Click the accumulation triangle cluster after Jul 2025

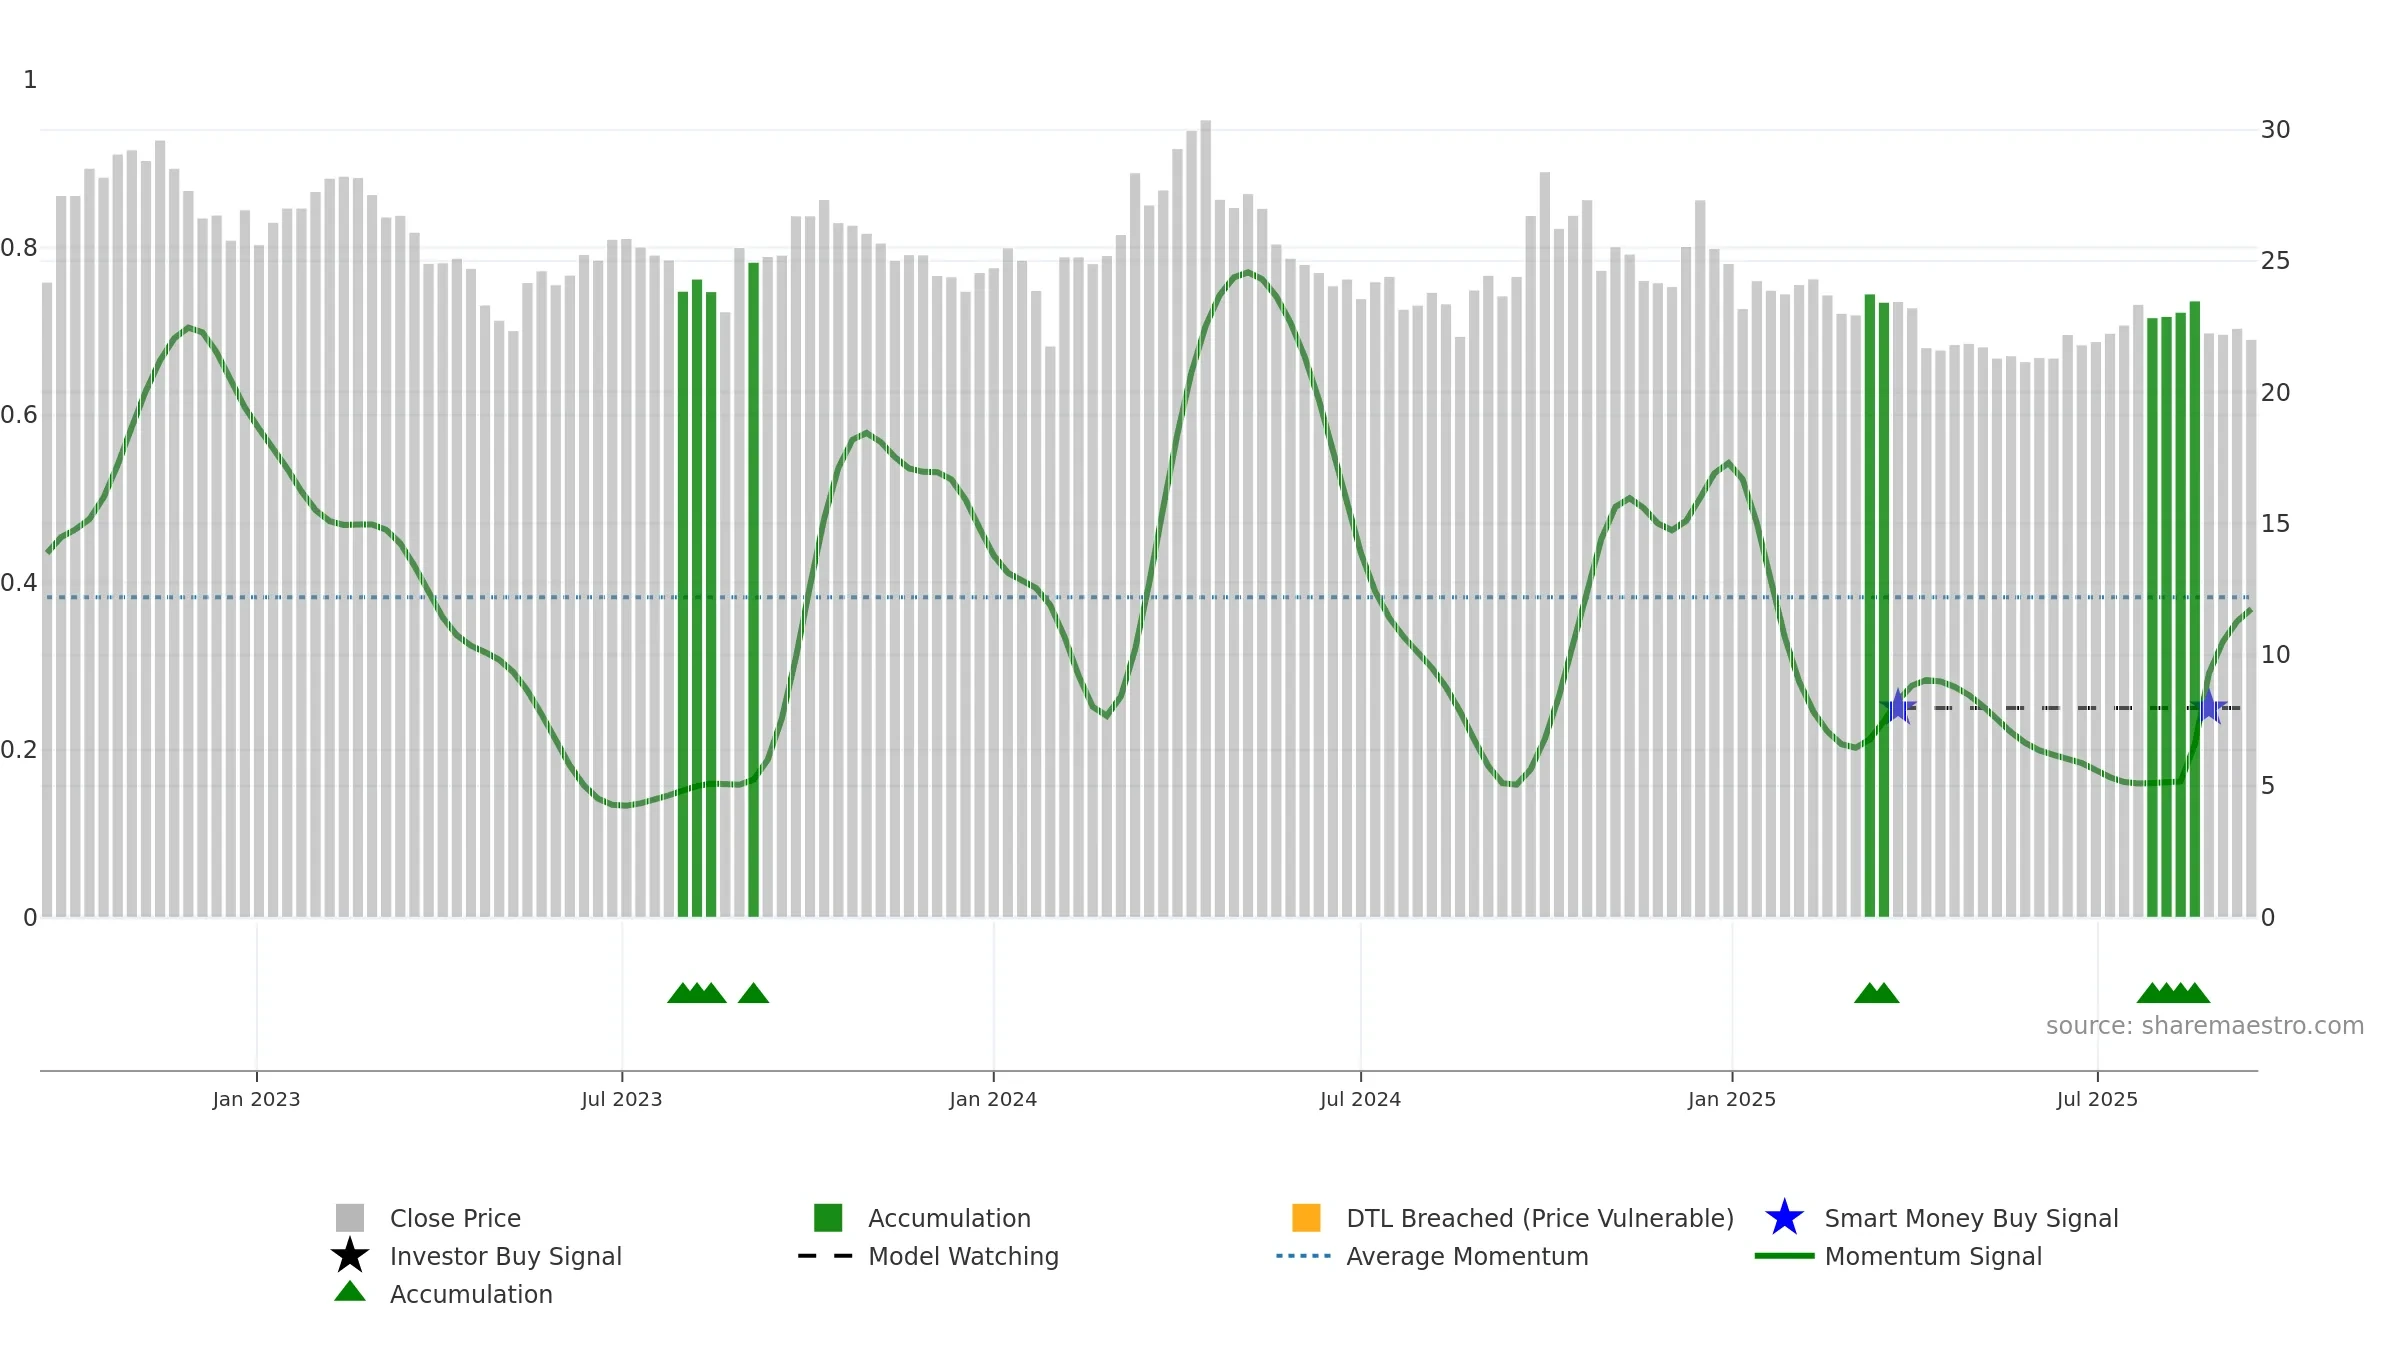2173,993
